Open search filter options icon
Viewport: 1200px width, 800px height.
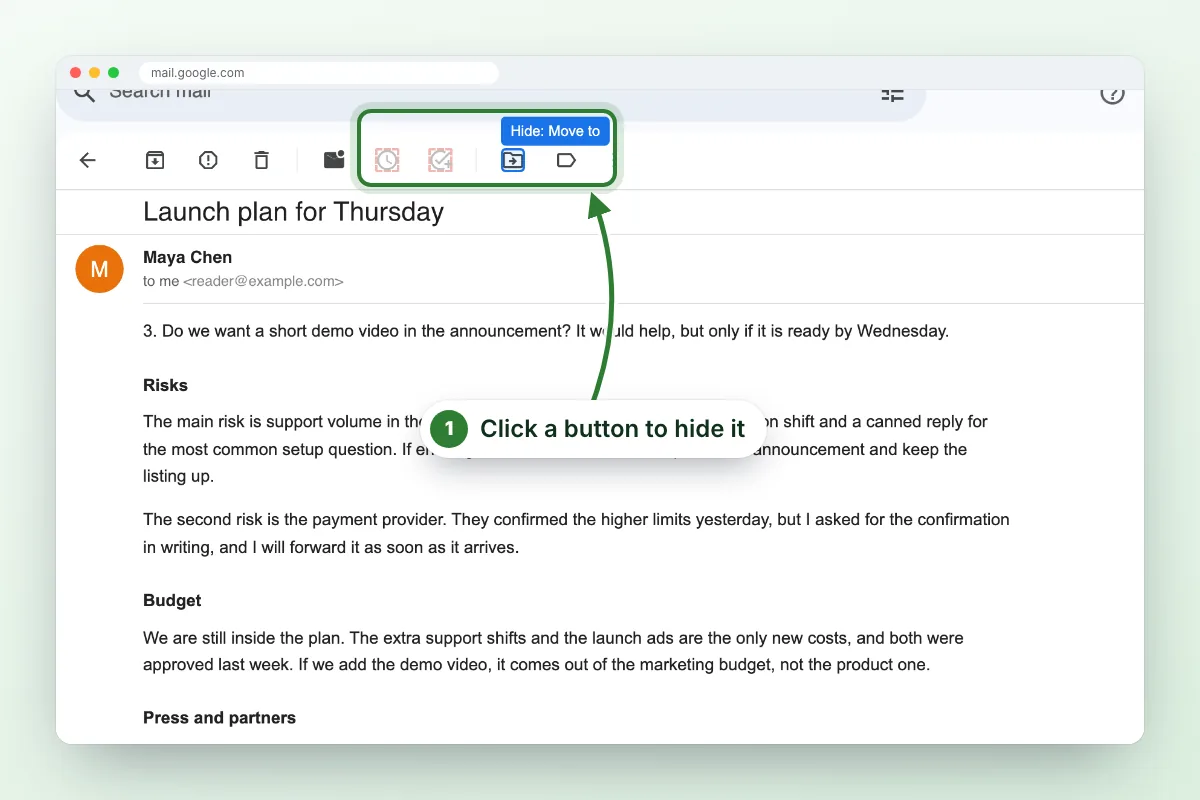click(x=893, y=93)
